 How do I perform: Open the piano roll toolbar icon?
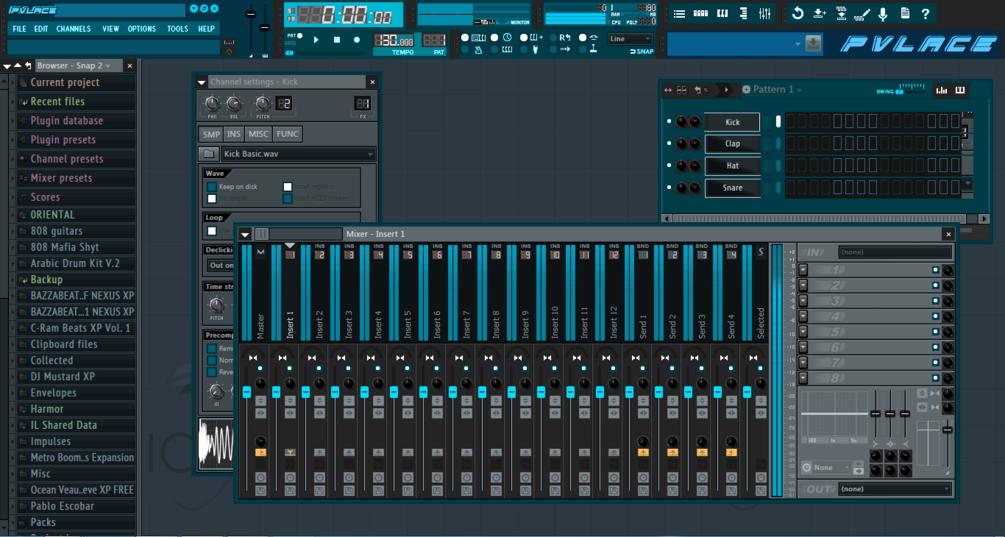point(722,13)
